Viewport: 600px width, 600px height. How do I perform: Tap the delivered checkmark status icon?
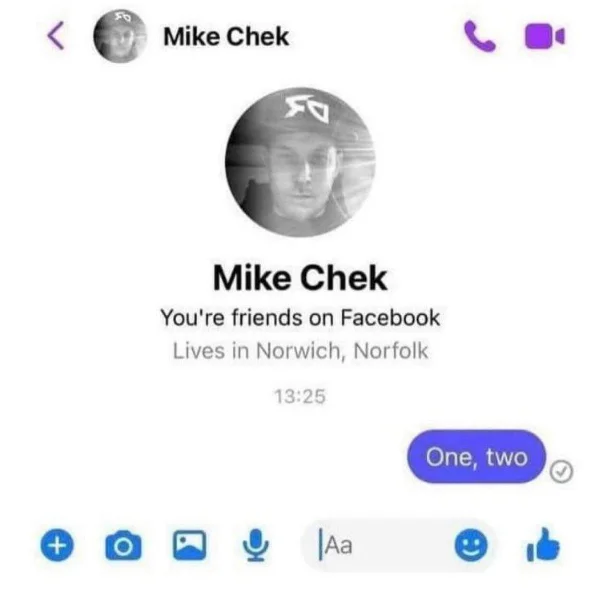click(x=561, y=471)
